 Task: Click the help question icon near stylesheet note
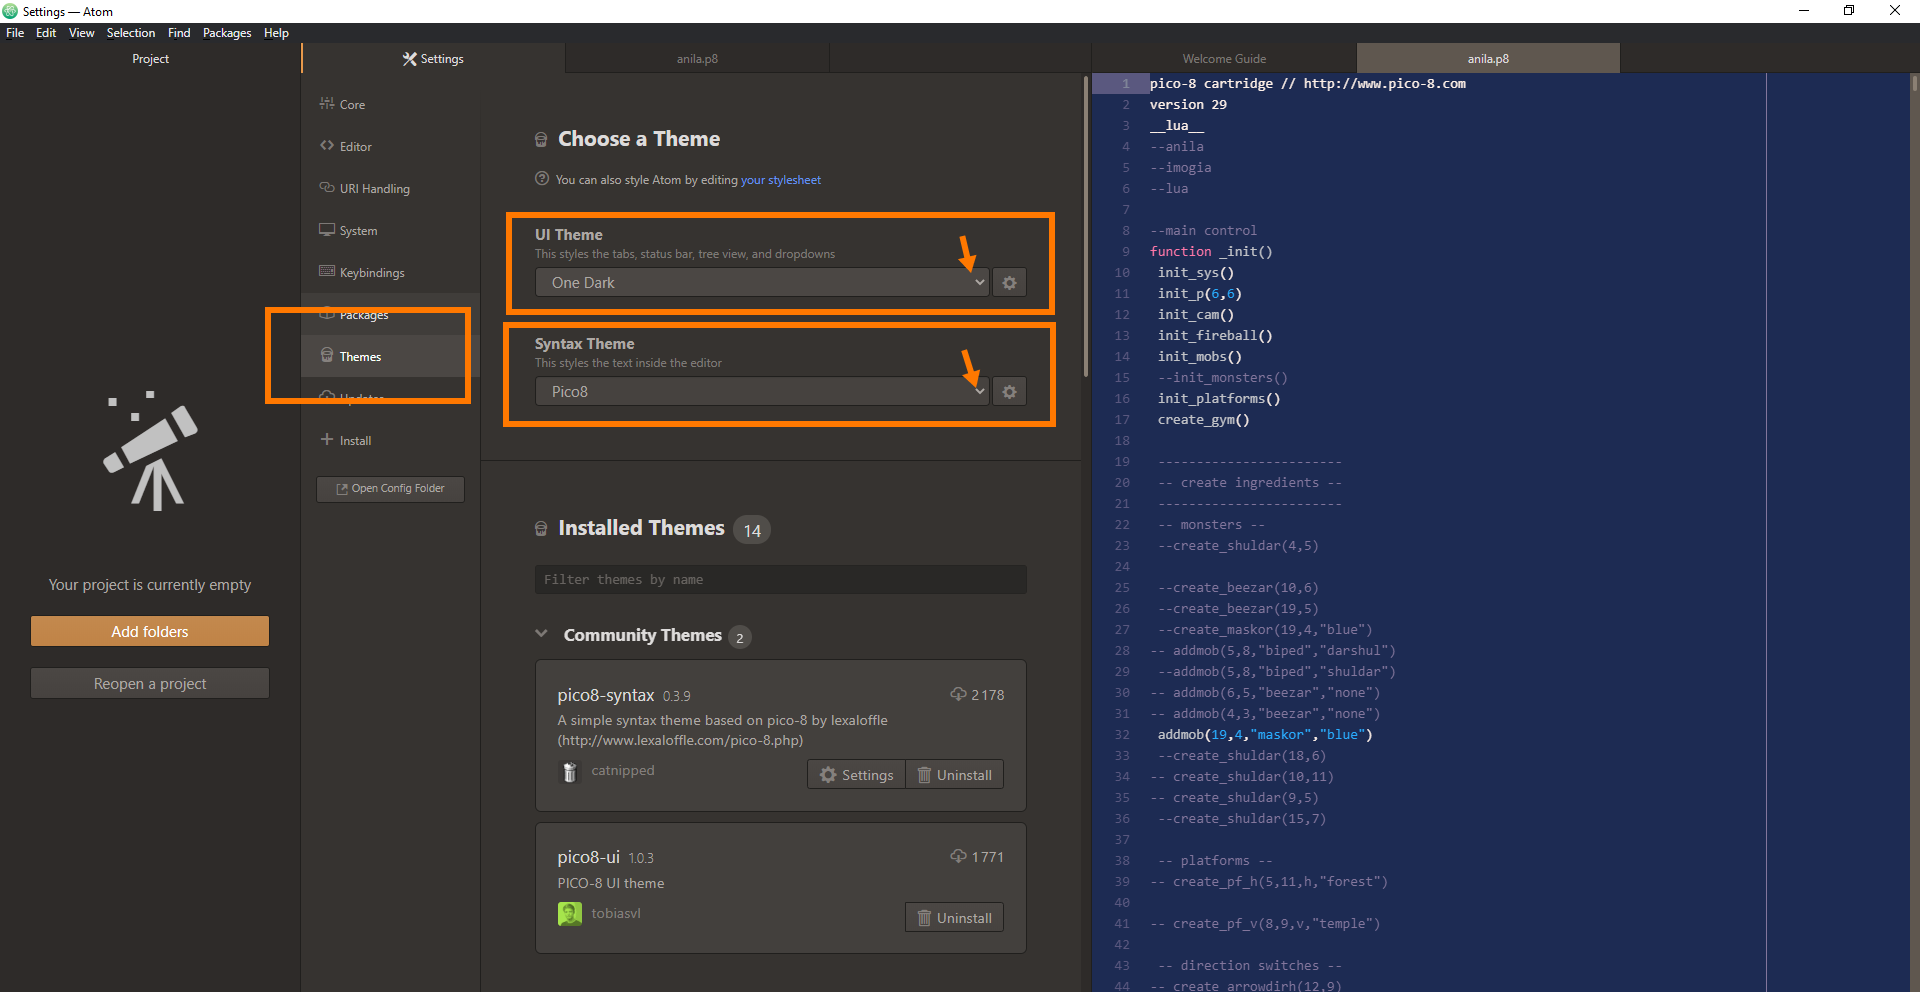(x=542, y=179)
